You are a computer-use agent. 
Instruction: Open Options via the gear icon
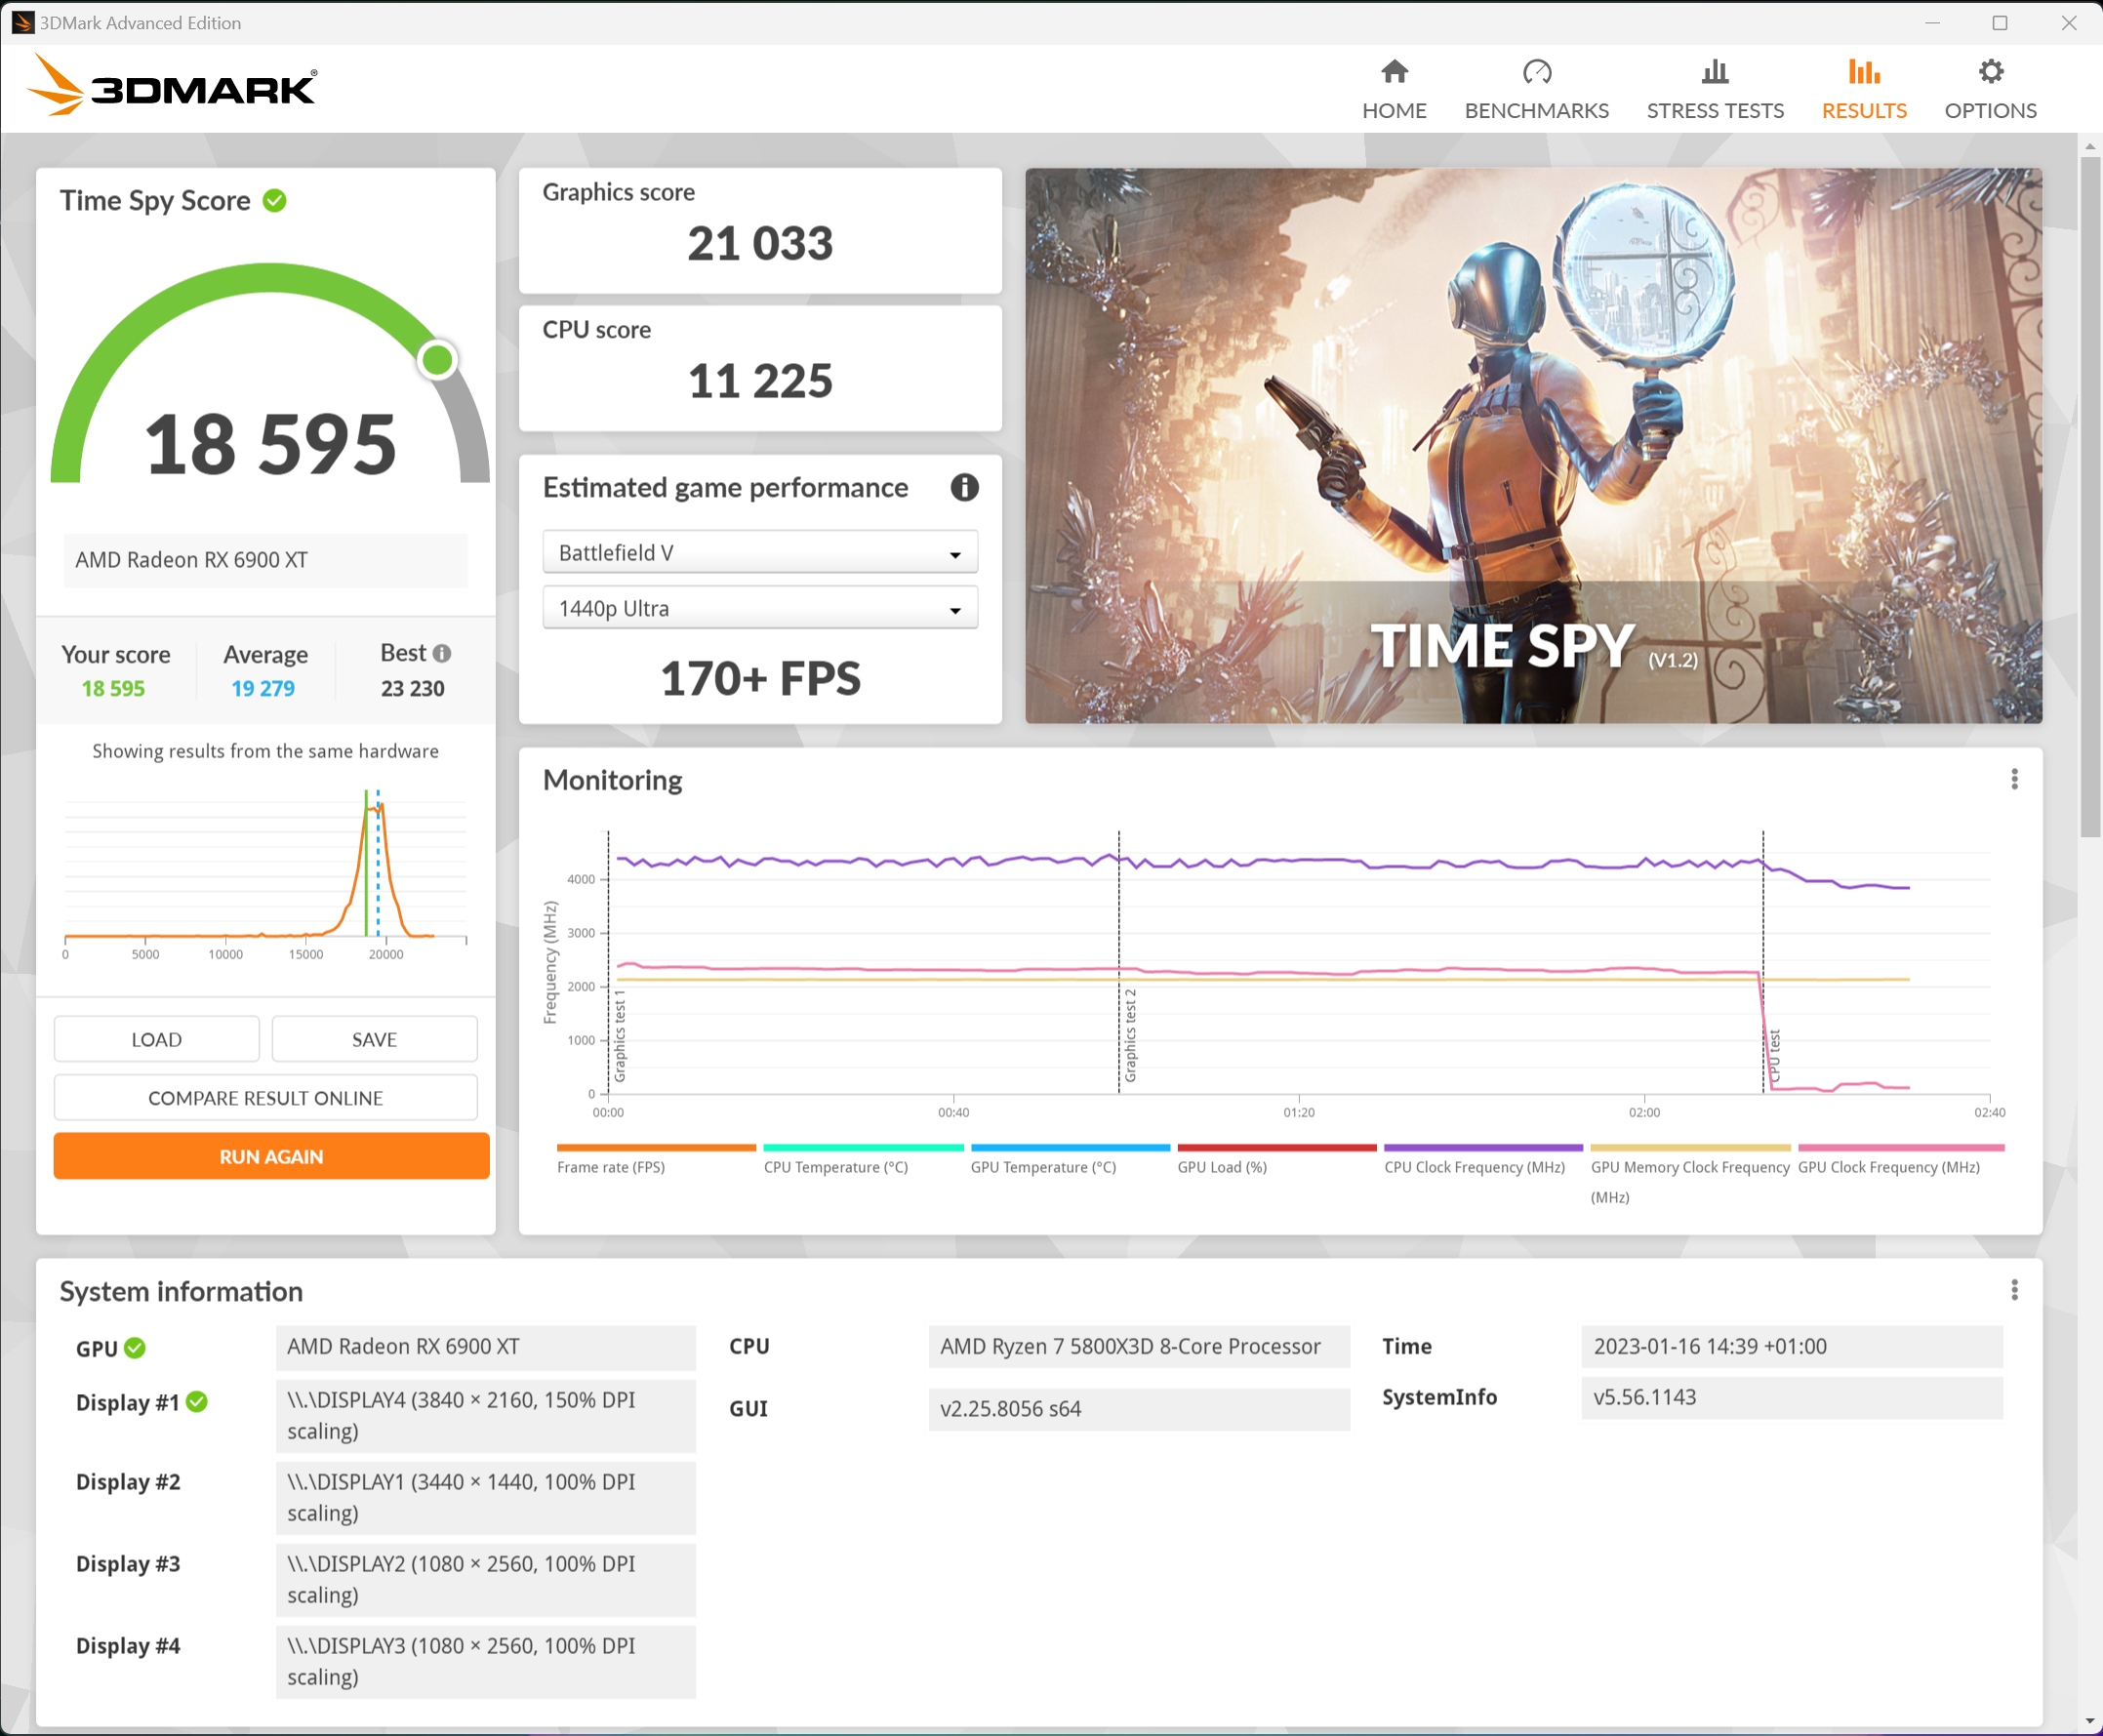[1990, 72]
